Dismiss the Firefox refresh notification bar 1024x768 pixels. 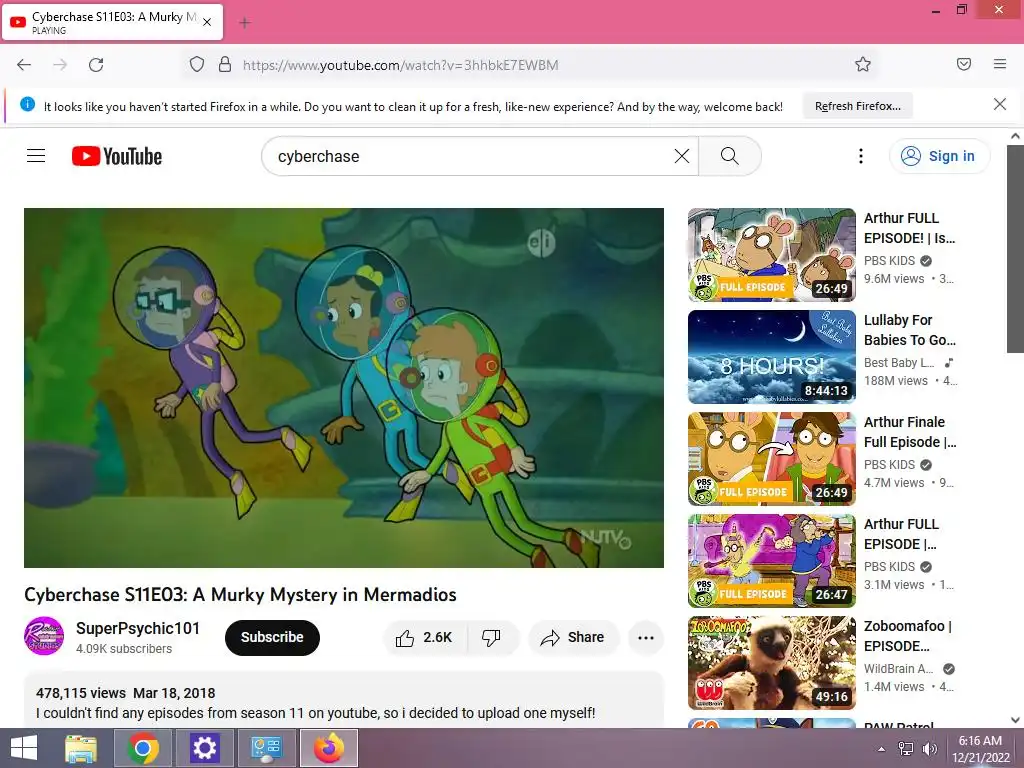tap(1000, 104)
